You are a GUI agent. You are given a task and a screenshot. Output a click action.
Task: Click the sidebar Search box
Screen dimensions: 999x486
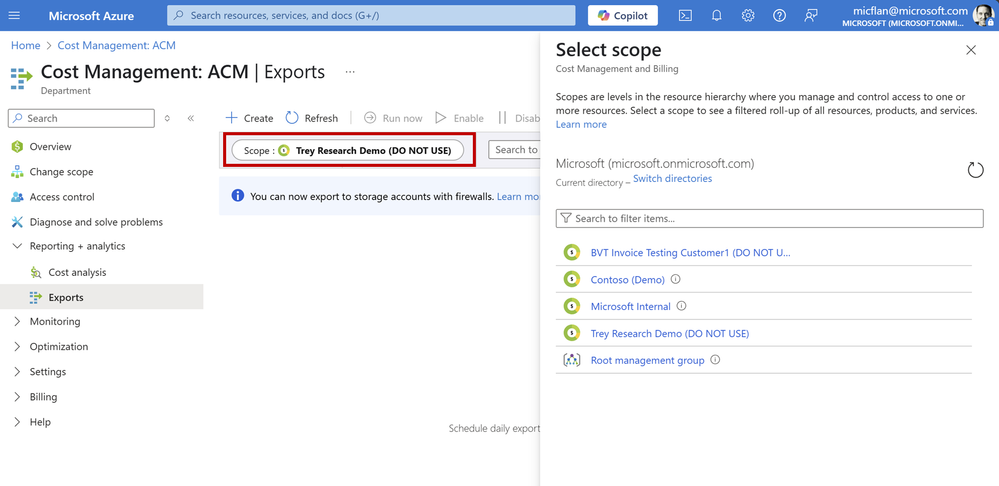[82, 118]
